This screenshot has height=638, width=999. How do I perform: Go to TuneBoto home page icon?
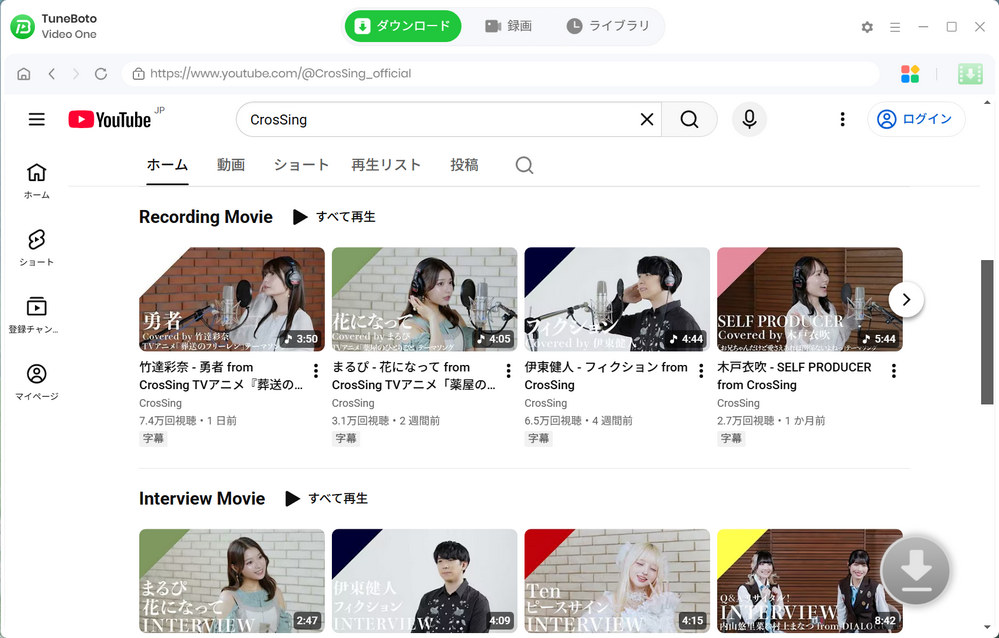[x=24, y=74]
